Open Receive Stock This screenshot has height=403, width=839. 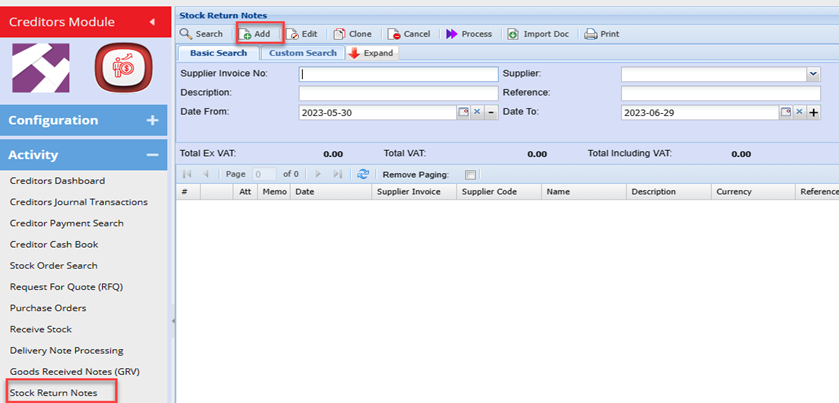[x=41, y=329]
